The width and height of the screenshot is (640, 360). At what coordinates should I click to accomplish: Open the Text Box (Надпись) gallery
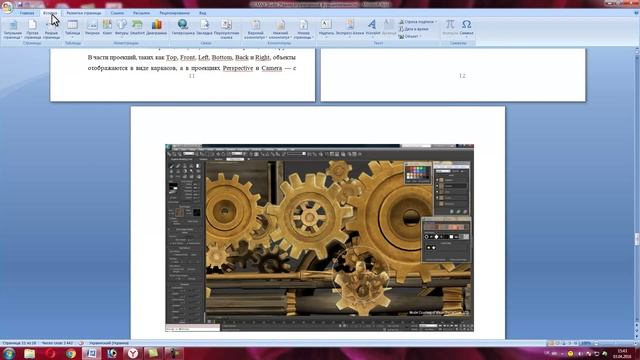(x=326, y=28)
